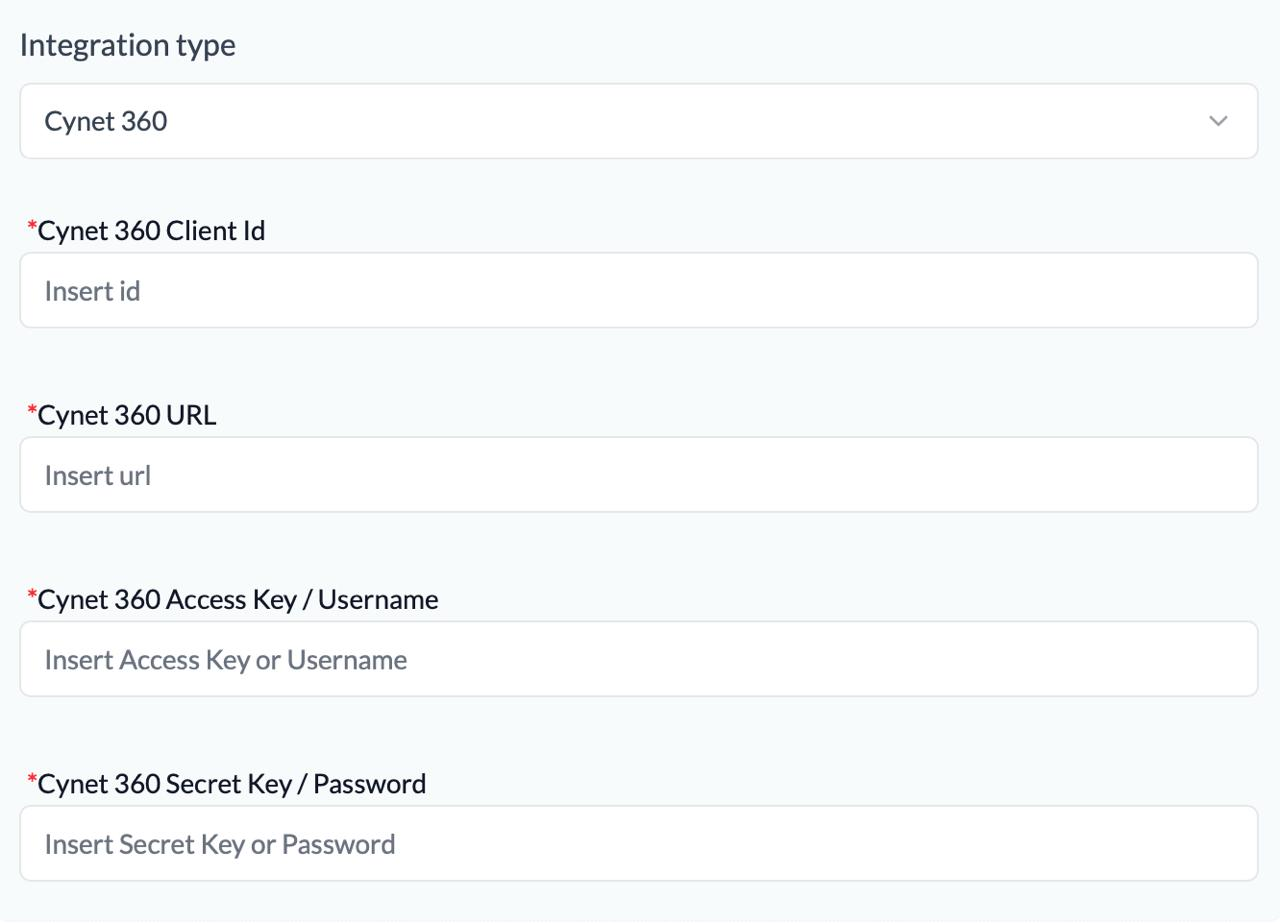Click the 'Cynet 360 Access Key / Username' label

click(x=238, y=599)
